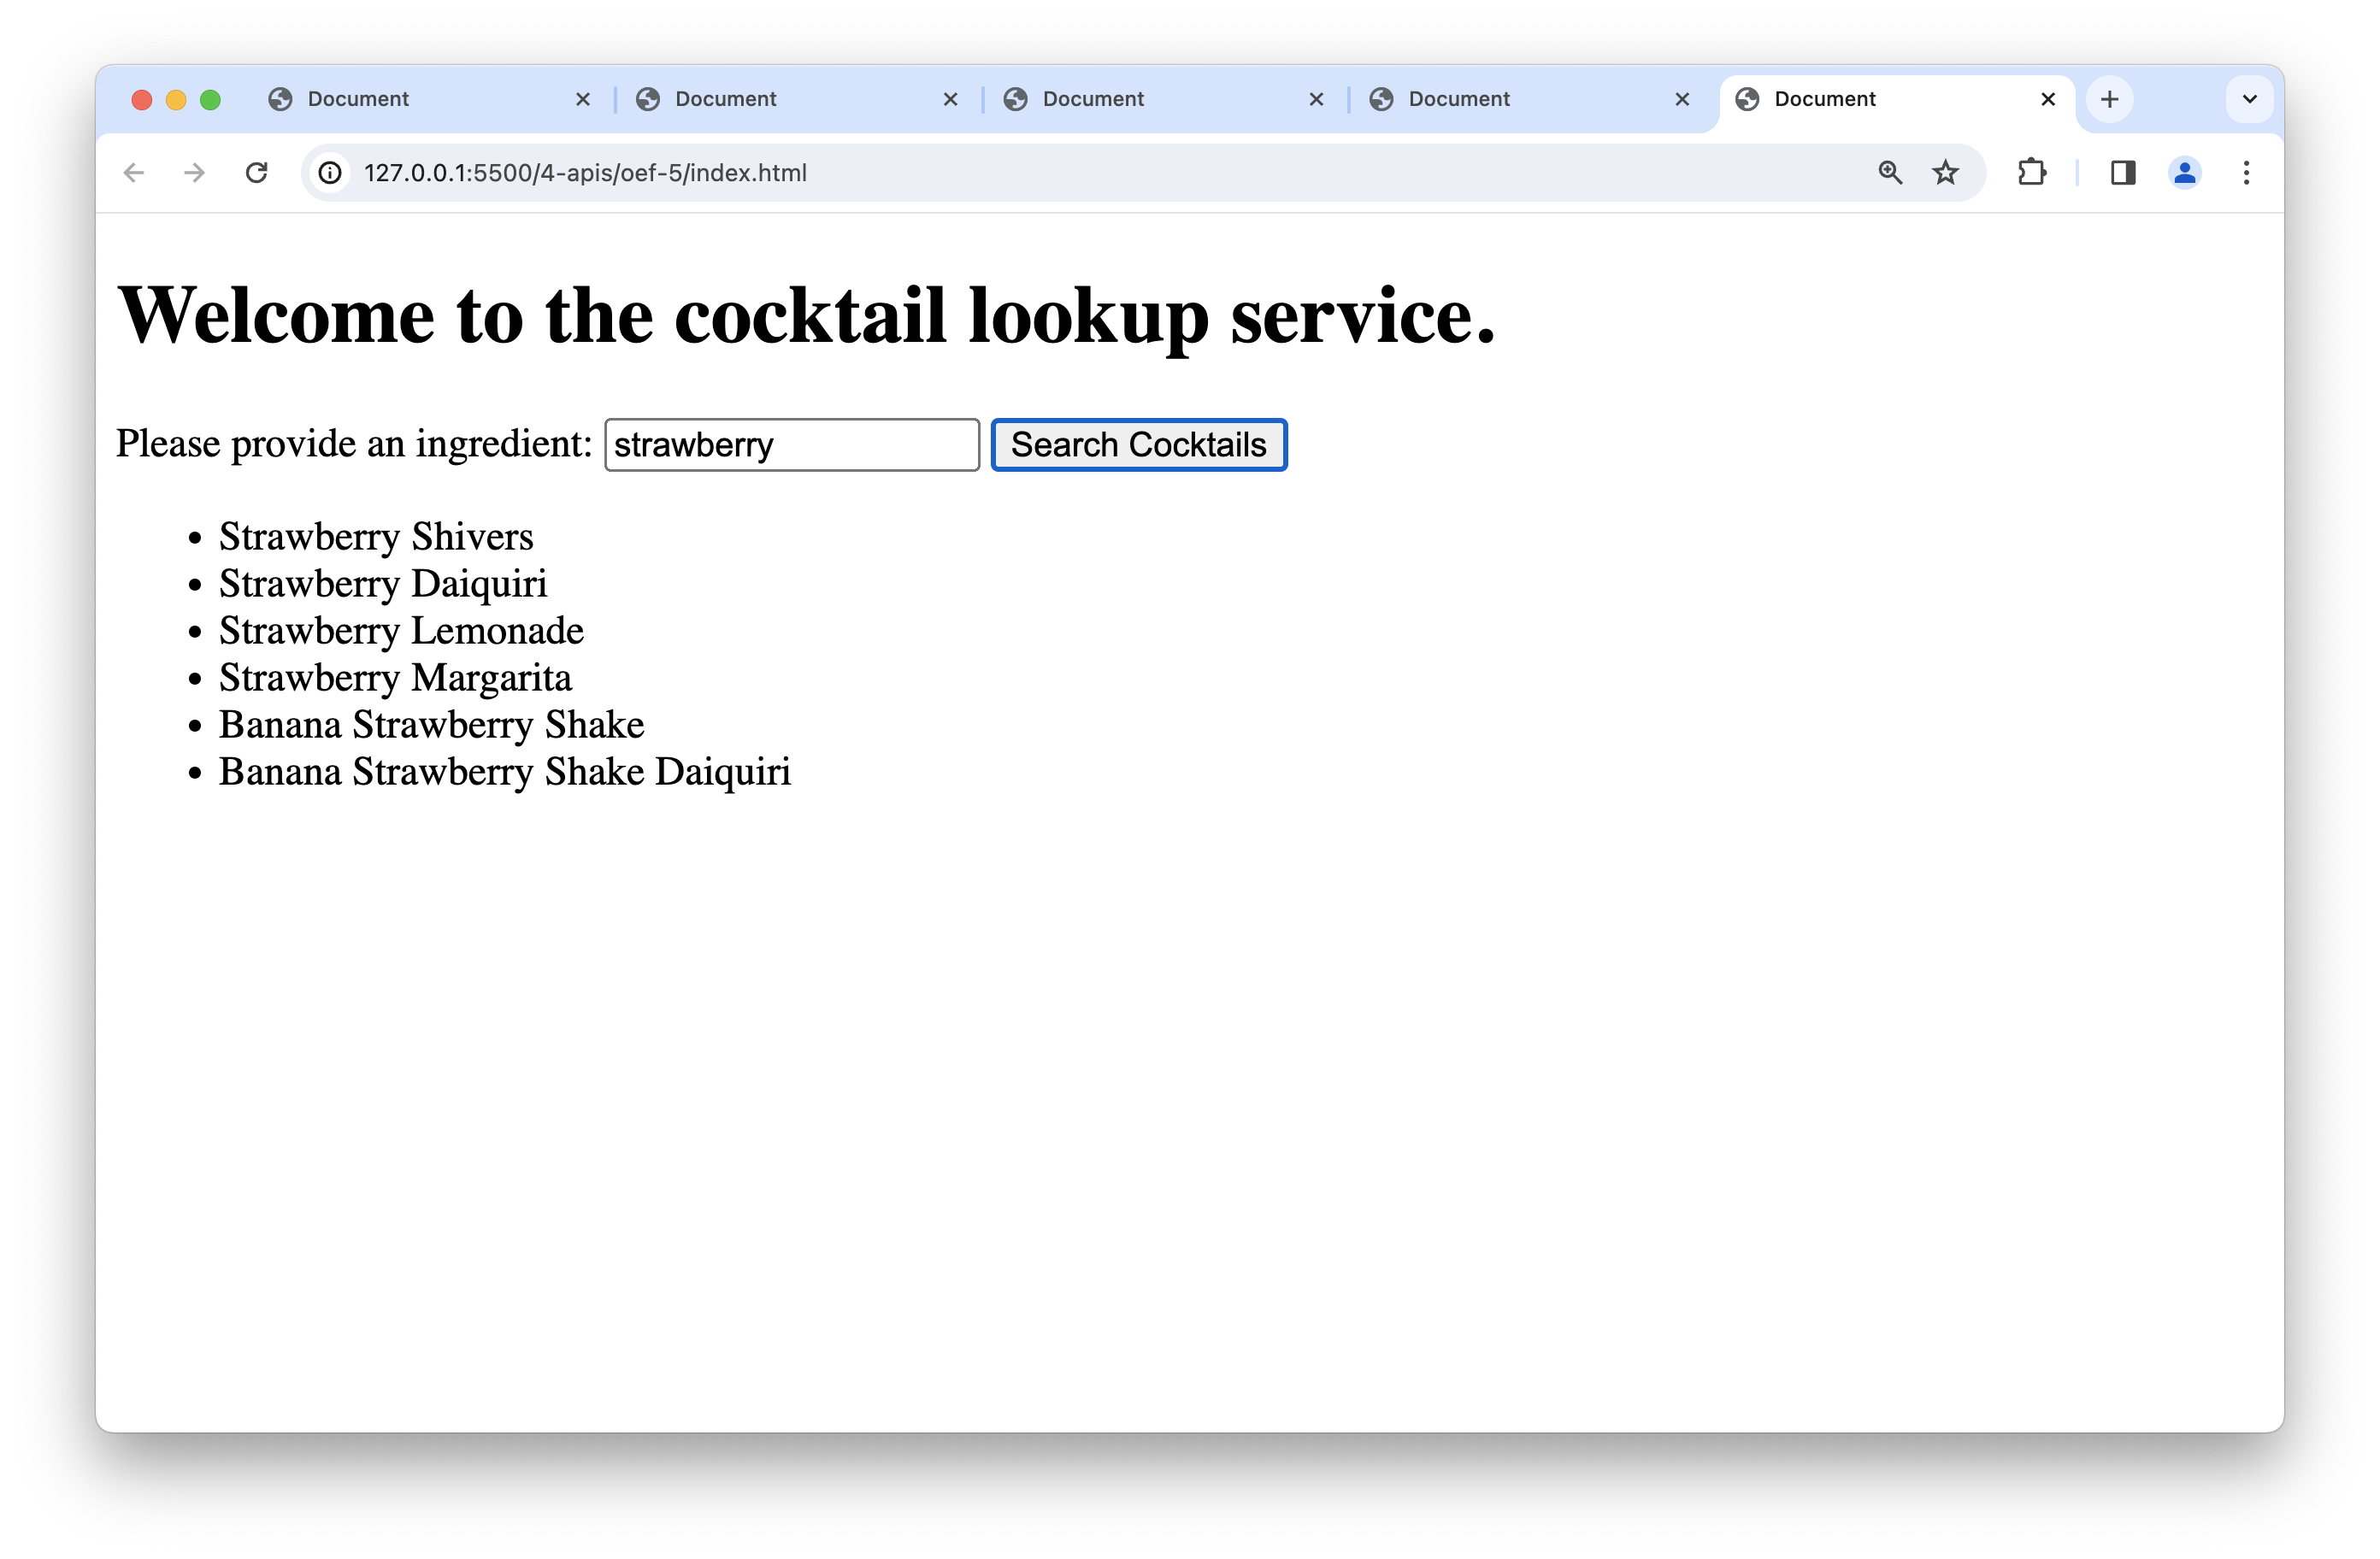
Task: Click the zoom magnifier icon in address bar
Action: (x=1889, y=173)
